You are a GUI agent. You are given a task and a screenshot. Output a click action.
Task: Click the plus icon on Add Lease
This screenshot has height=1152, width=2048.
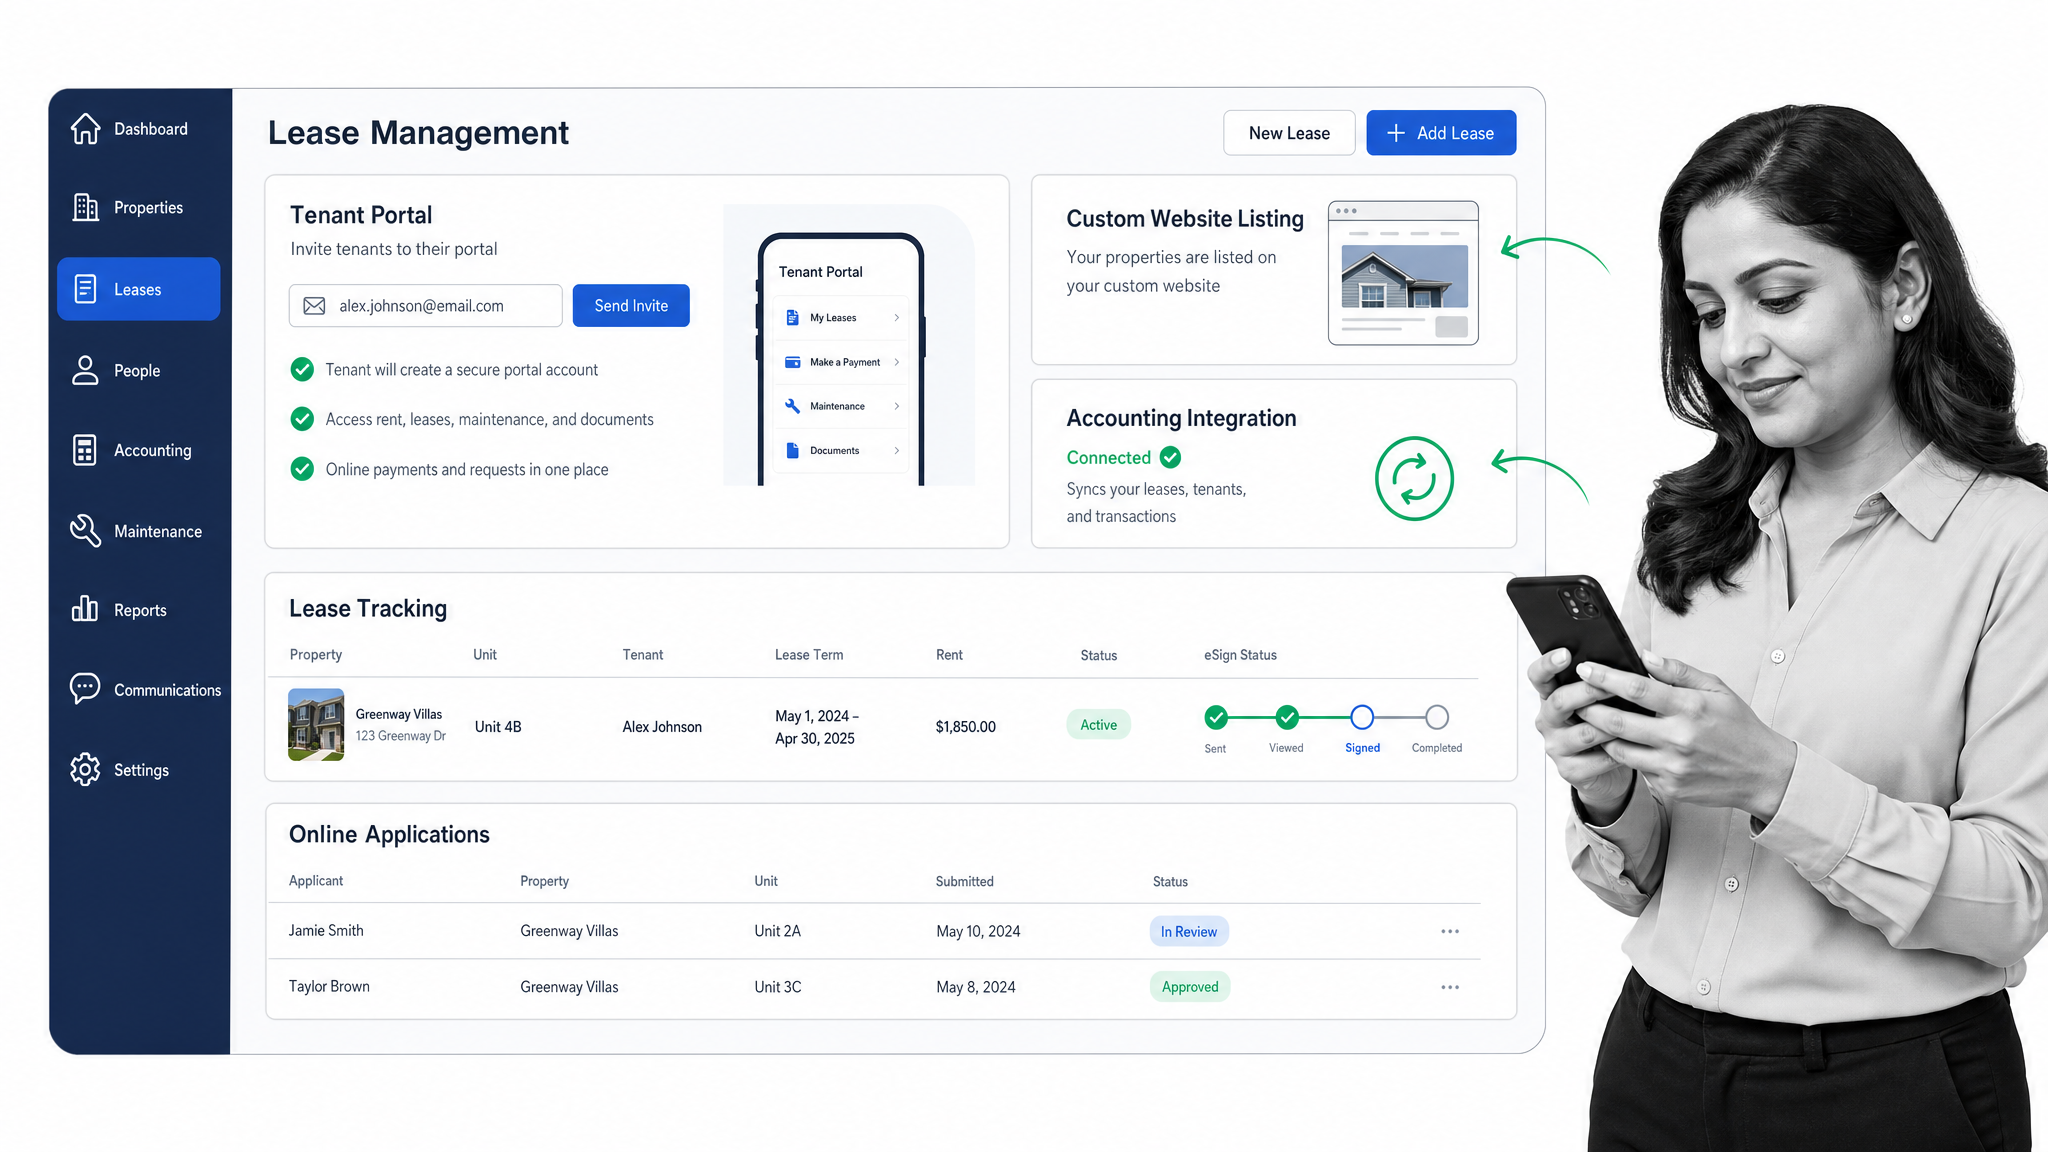pos(1396,133)
